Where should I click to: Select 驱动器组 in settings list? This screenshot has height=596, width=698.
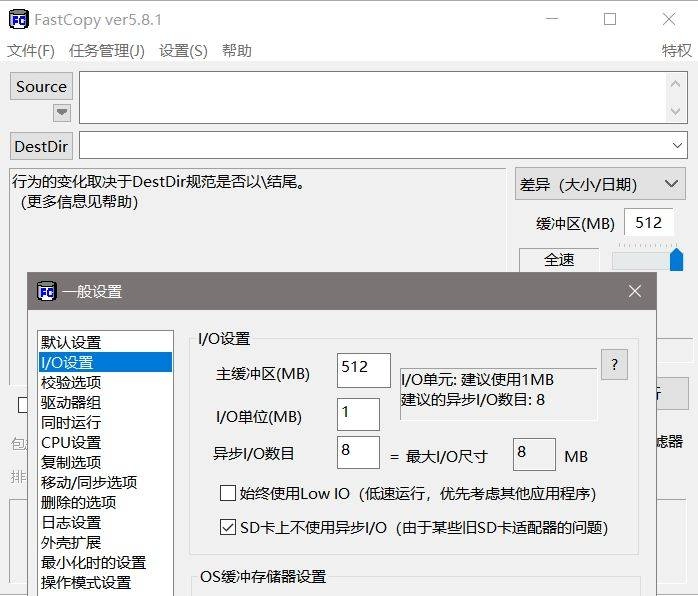point(106,402)
